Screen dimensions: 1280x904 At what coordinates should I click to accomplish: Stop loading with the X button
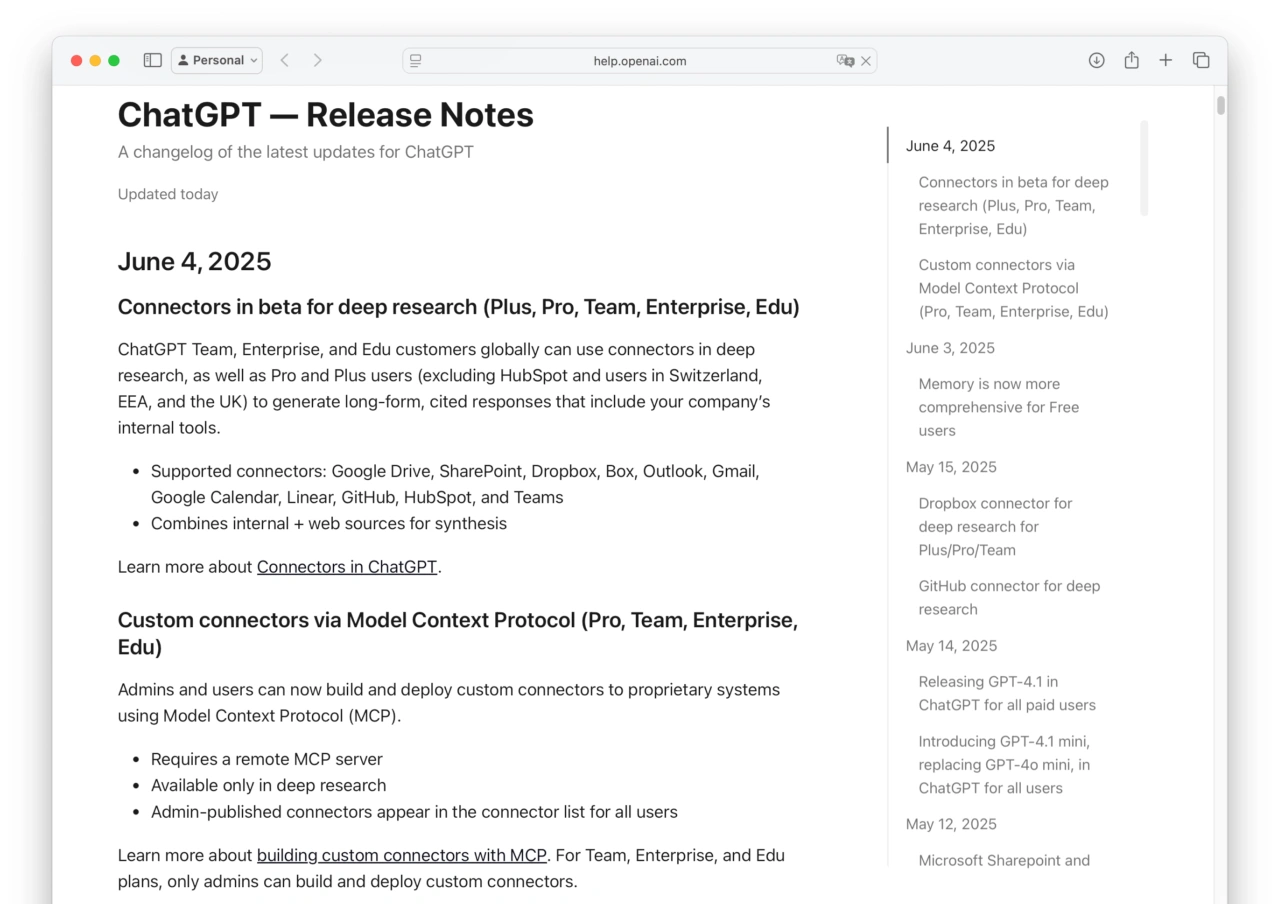tap(866, 61)
